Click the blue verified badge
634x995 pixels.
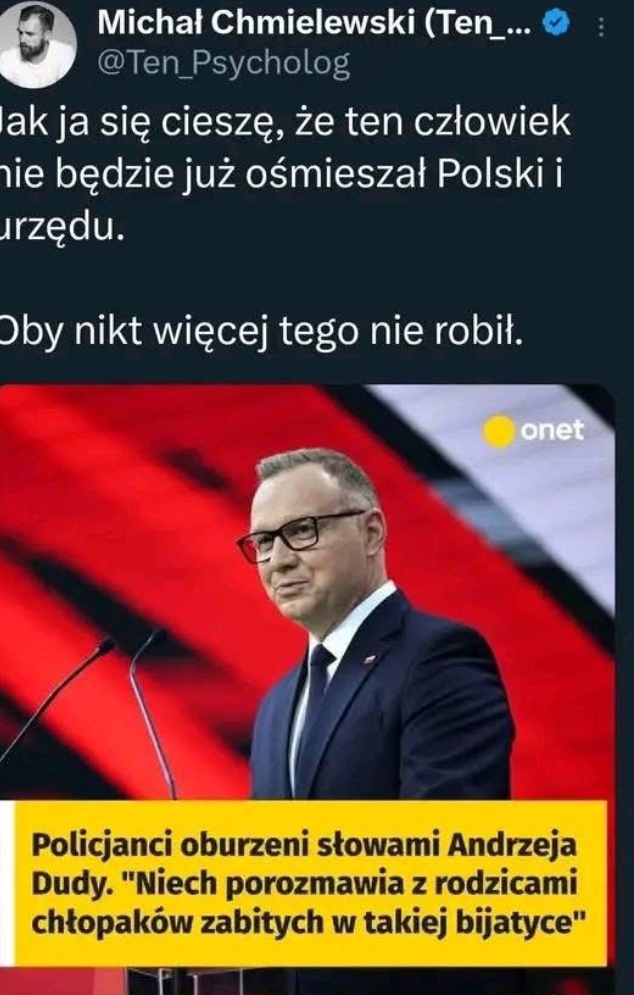click(x=557, y=23)
